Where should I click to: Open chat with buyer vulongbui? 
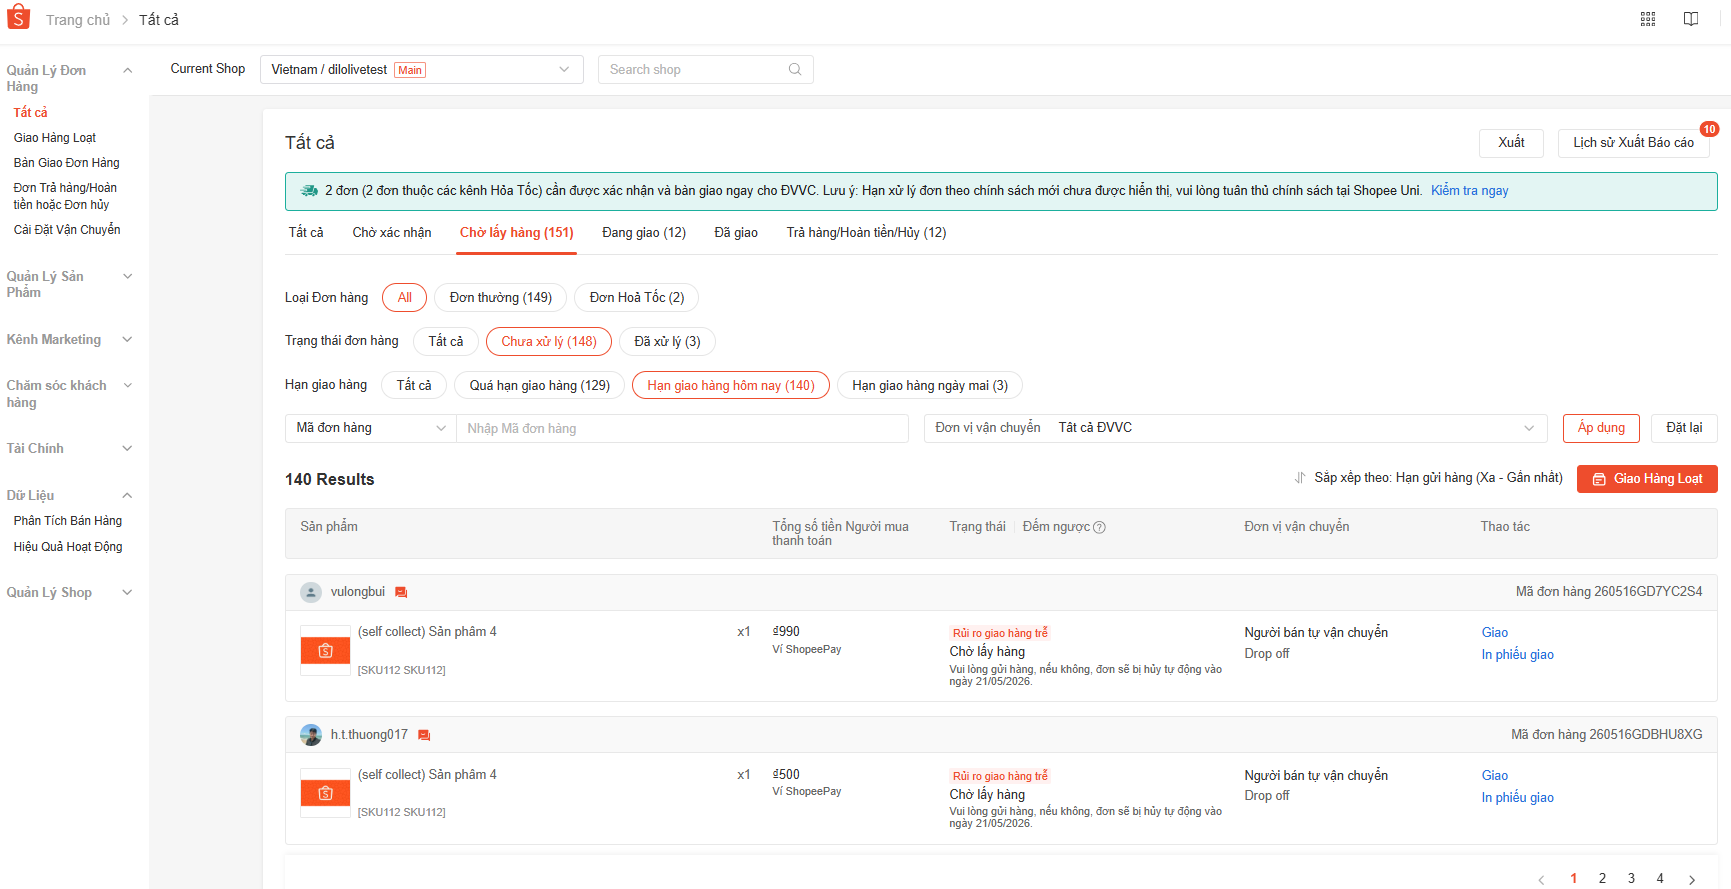point(401,592)
